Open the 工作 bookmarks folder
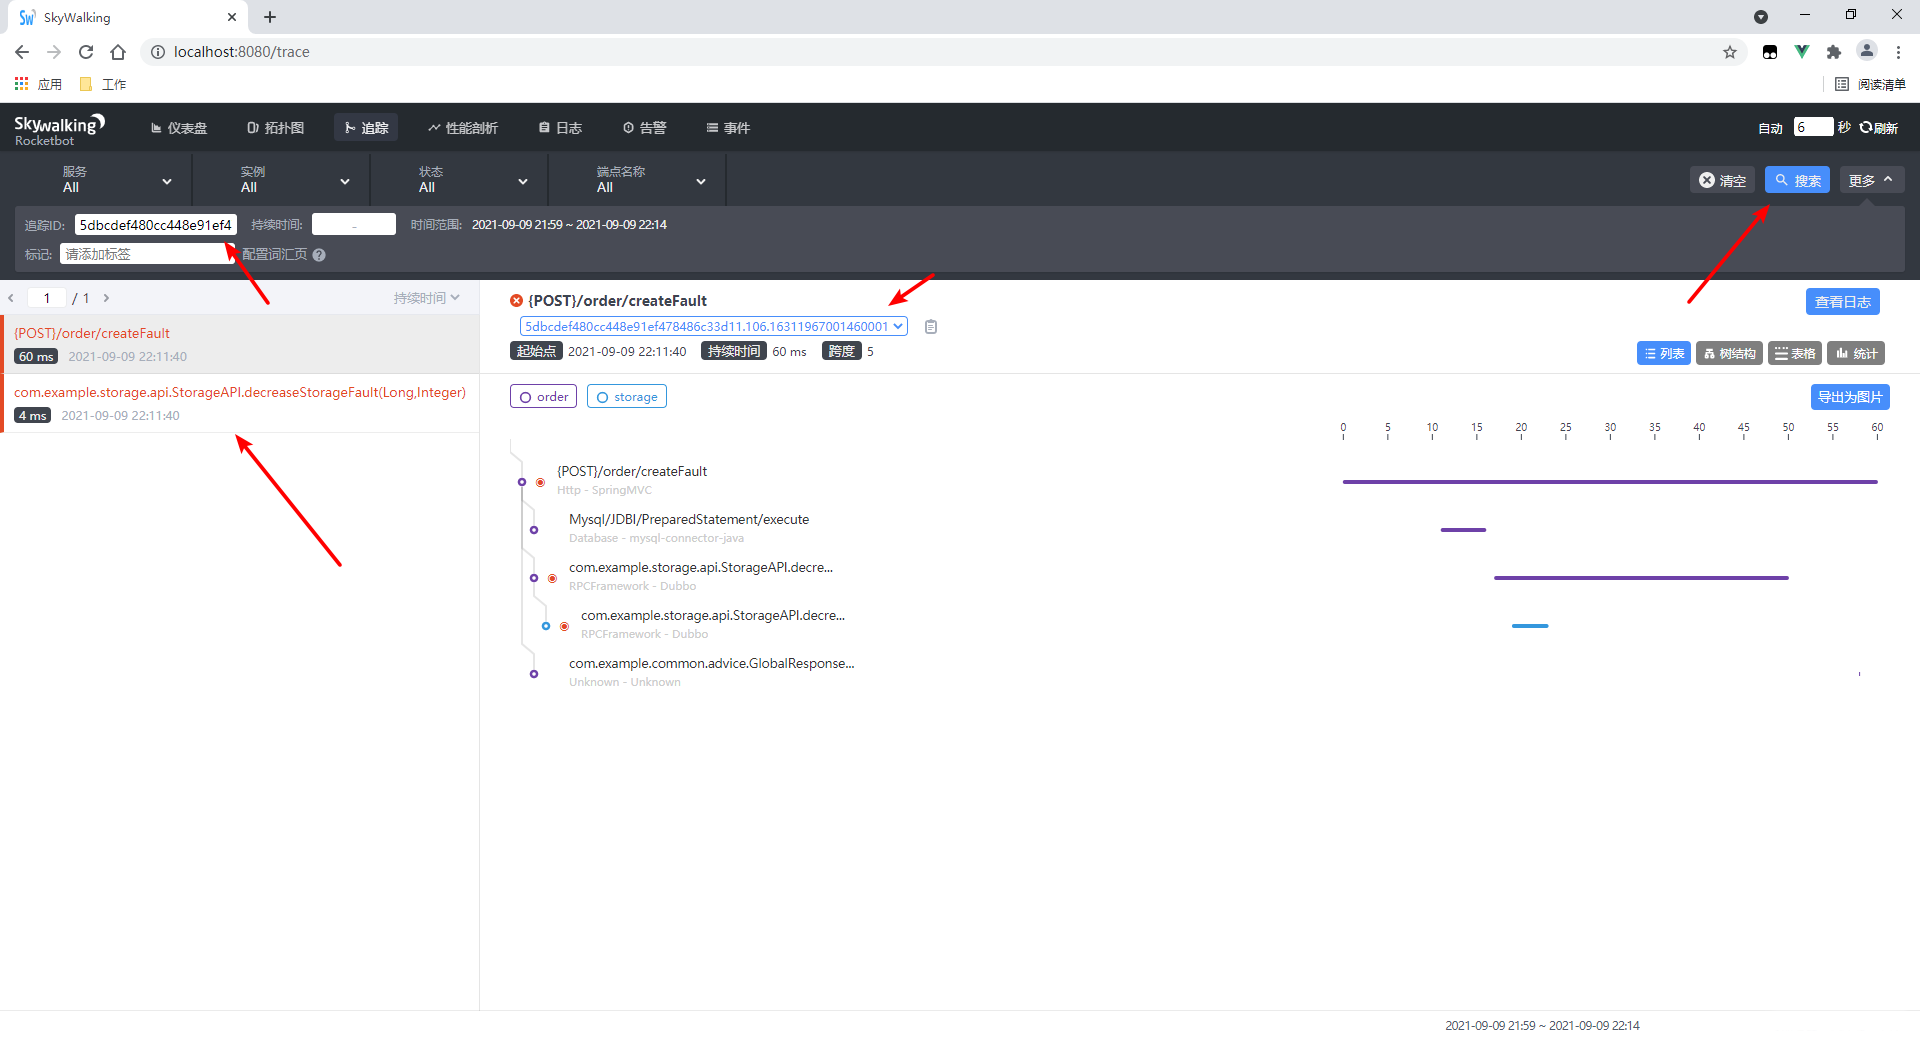Viewport: 1920px width, 1040px height. (x=103, y=84)
